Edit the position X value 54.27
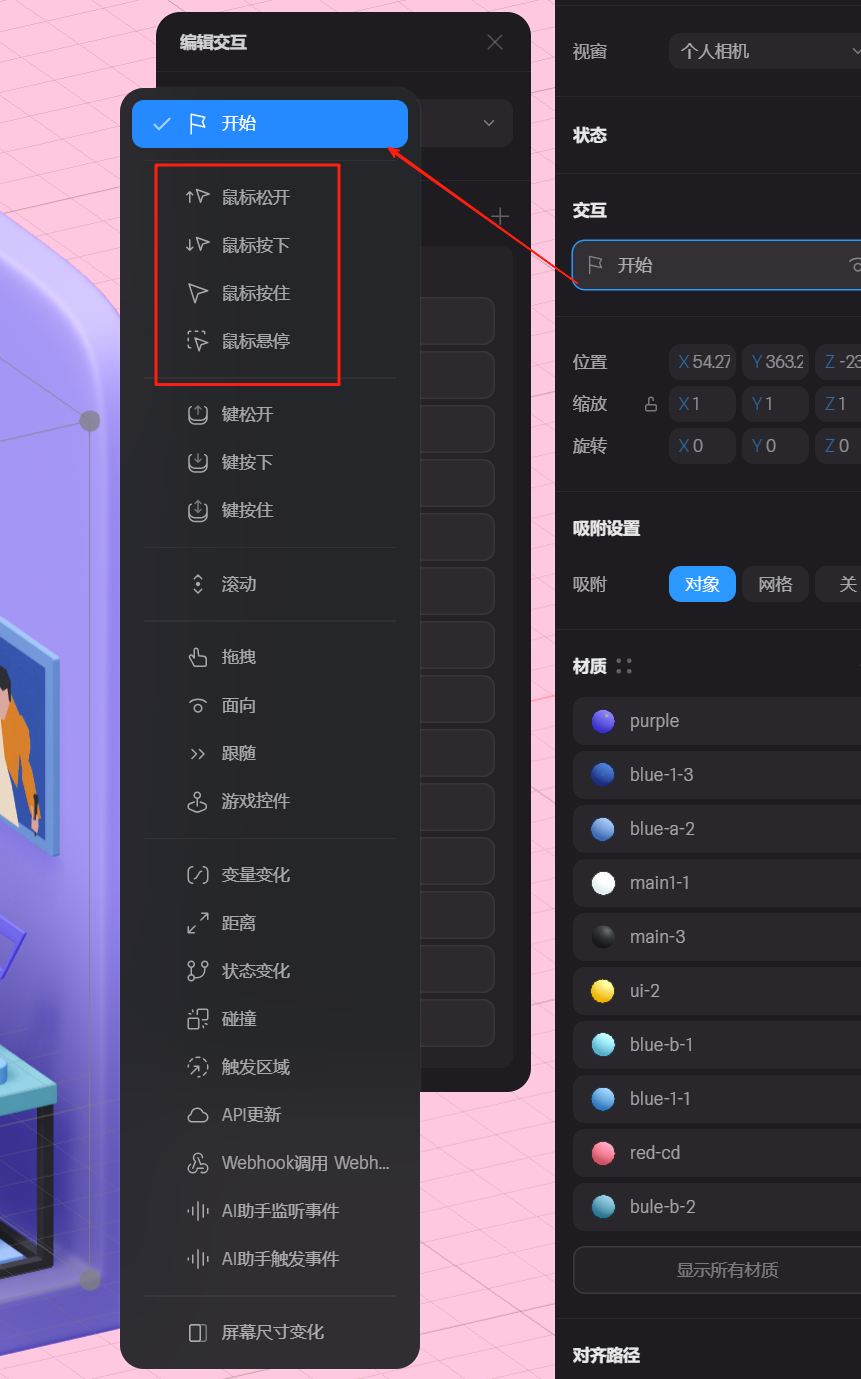The height and width of the screenshot is (1379, 861). (x=702, y=362)
